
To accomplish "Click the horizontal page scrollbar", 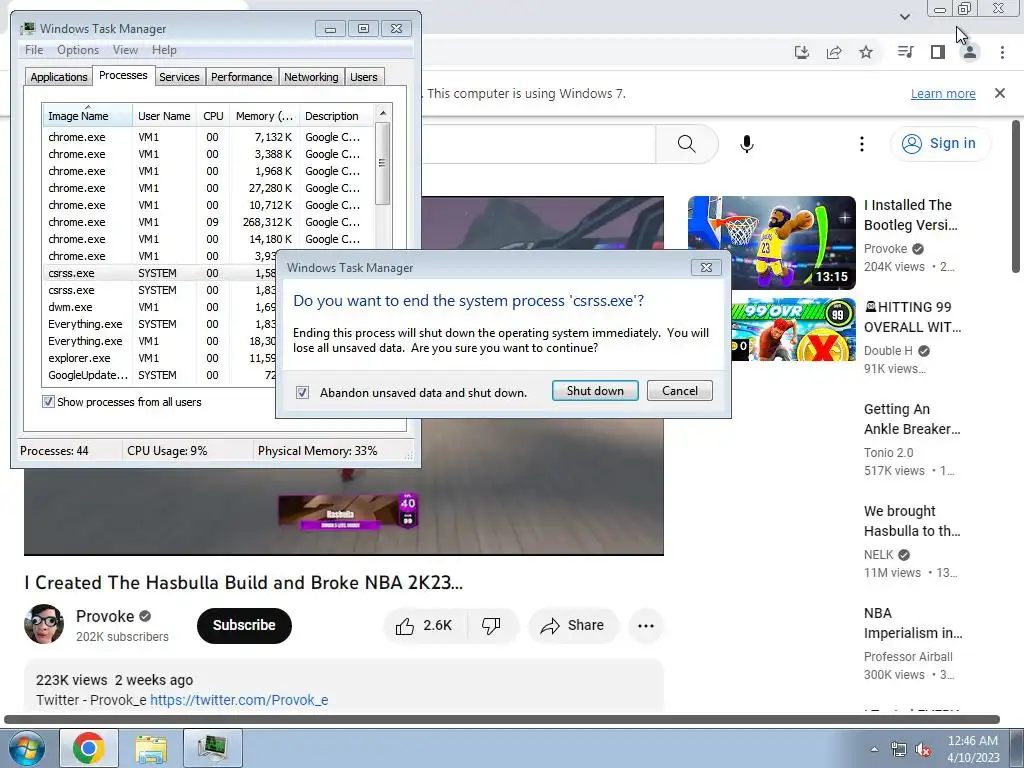I will (x=502, y=720).
